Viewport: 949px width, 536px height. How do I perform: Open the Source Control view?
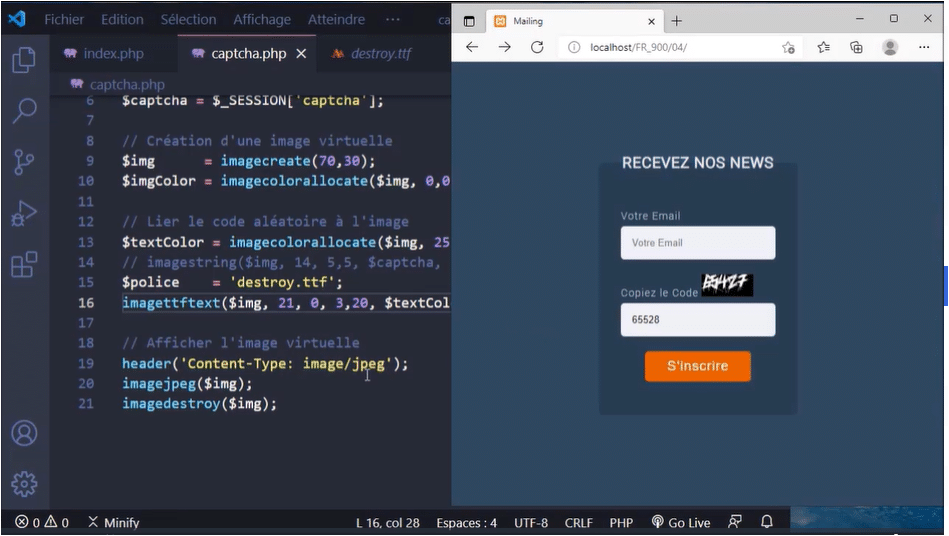point(24,162)
